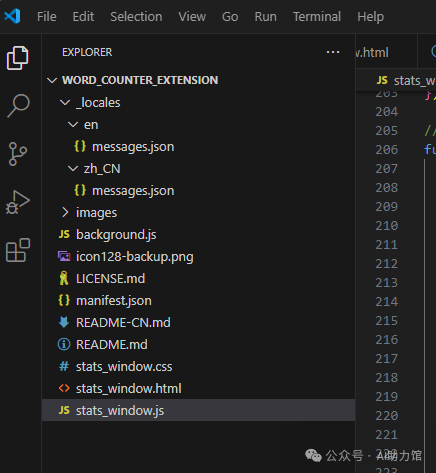Open the Source Control view
436x473 pixels.
(x=18, y=154)
